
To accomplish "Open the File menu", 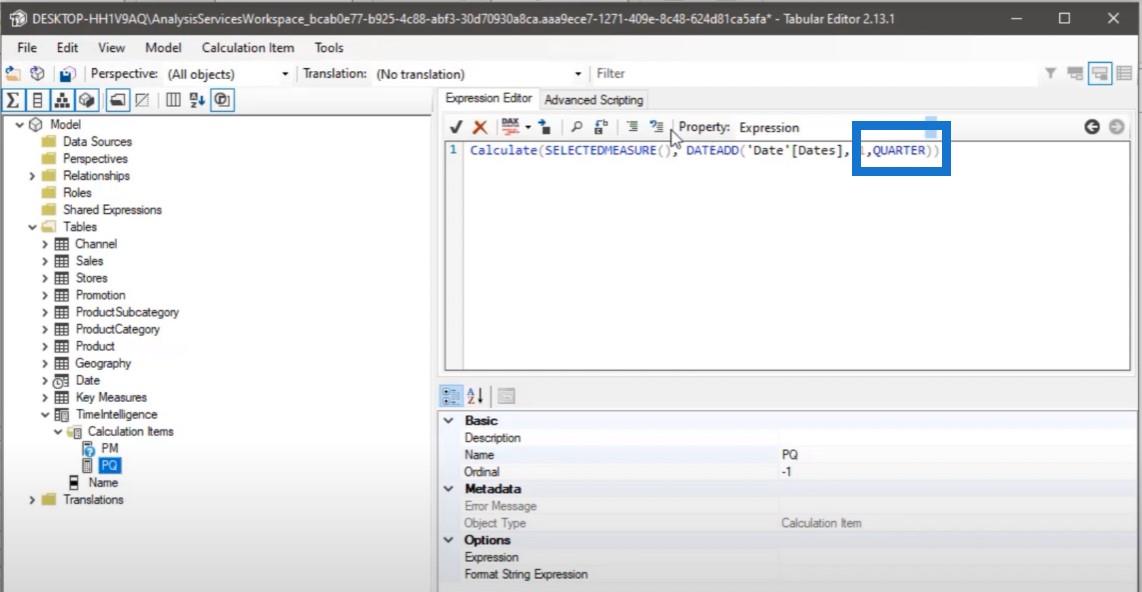I will coord(27,47).
